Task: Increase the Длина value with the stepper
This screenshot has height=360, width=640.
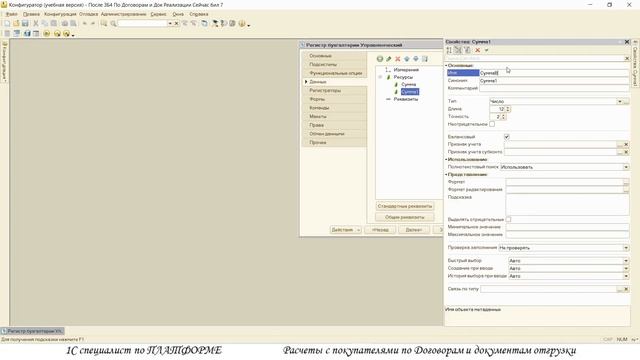Action: coord(508,108)
